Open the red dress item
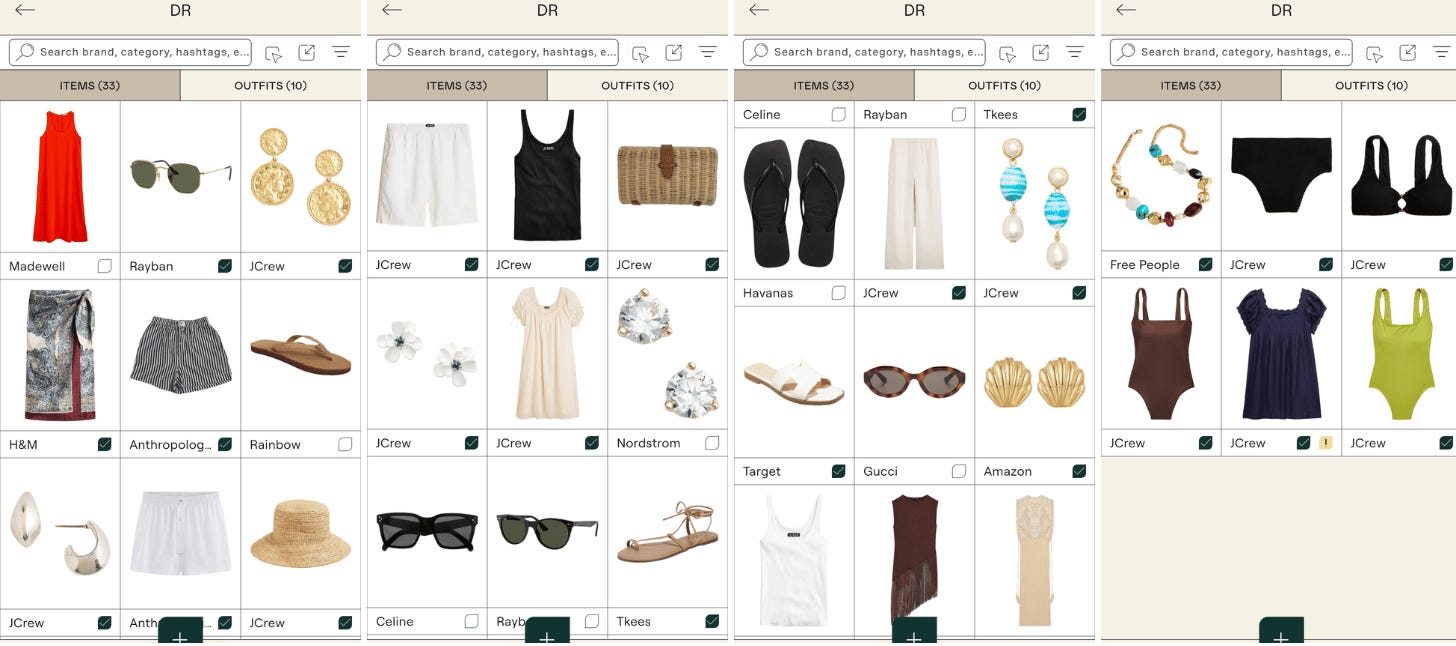The image size is (1456, 646). click(x=60, y=177)
